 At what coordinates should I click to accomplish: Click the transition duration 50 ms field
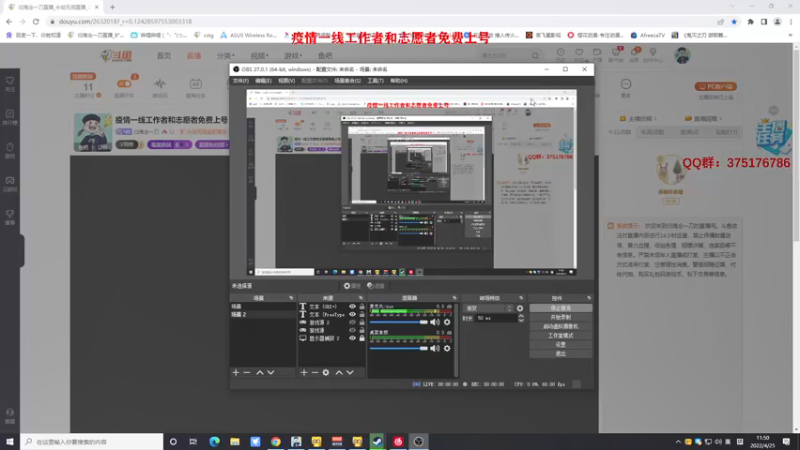495,318
